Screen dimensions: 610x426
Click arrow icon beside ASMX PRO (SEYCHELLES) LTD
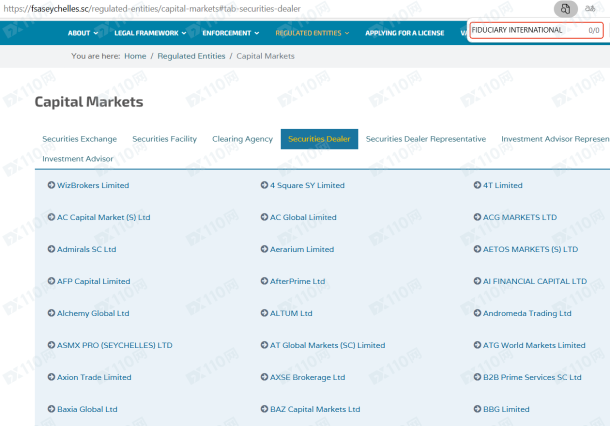tap(51, 345)
